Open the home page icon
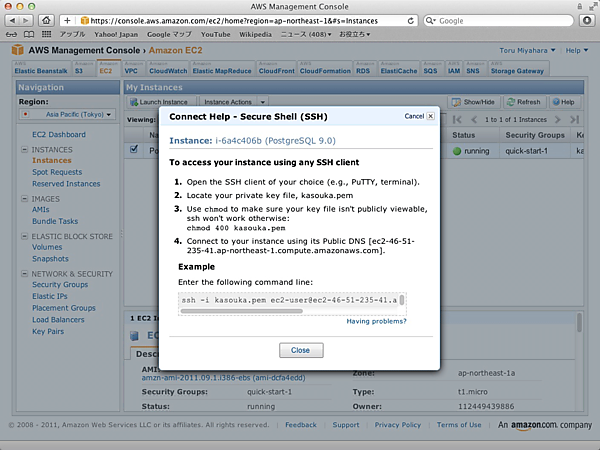The image size is (600, 450). tap(46, 21)
